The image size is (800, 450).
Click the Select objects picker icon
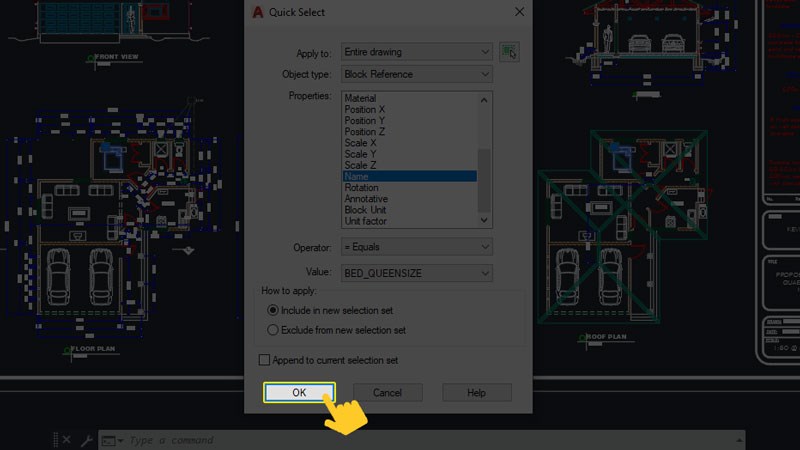click(509, 52)
